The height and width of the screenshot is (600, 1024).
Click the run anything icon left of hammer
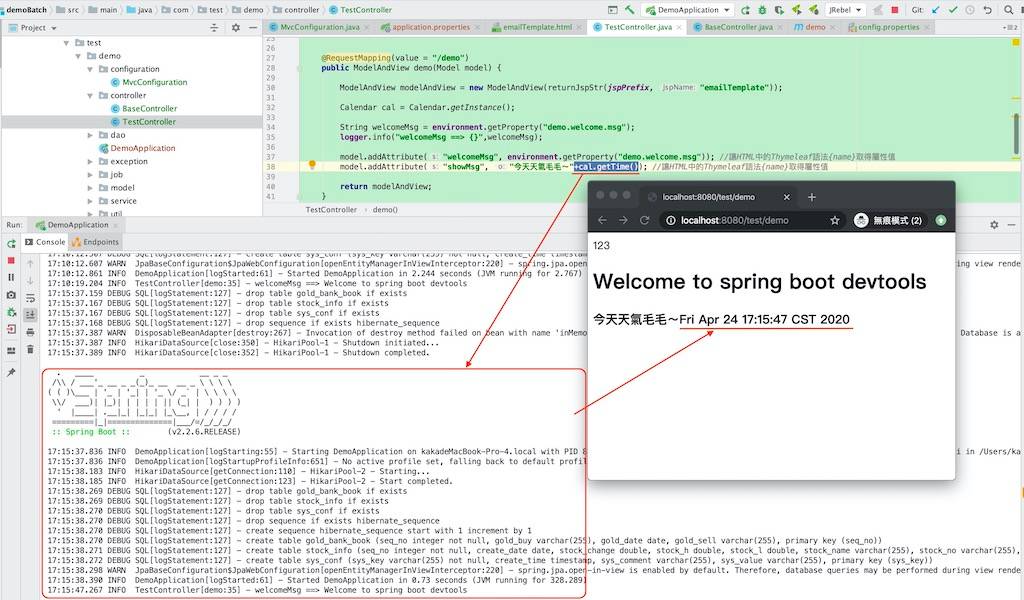pos(613,10)
